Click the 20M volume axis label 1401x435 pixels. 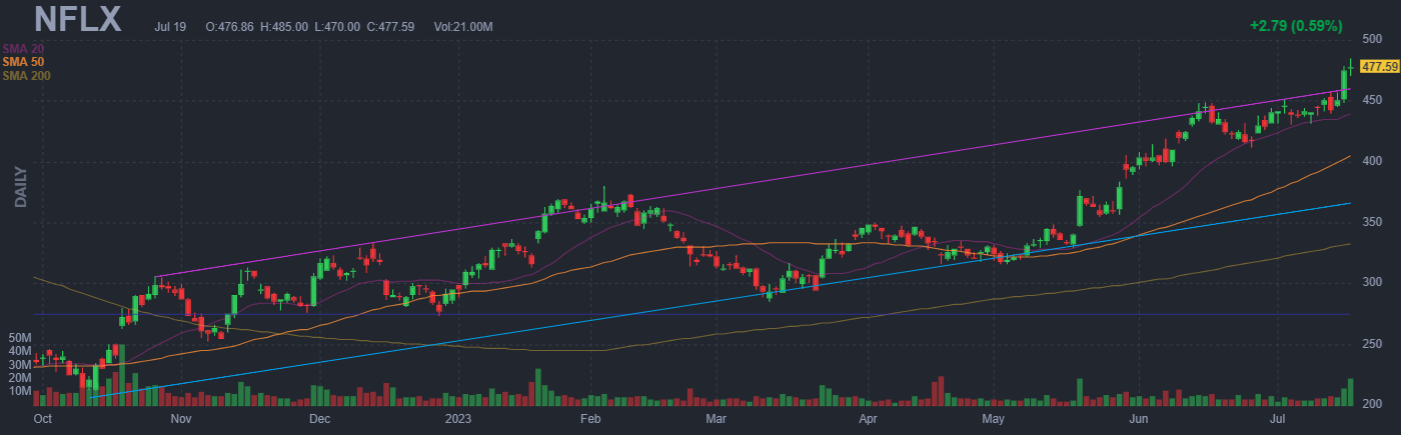point(19,377)
